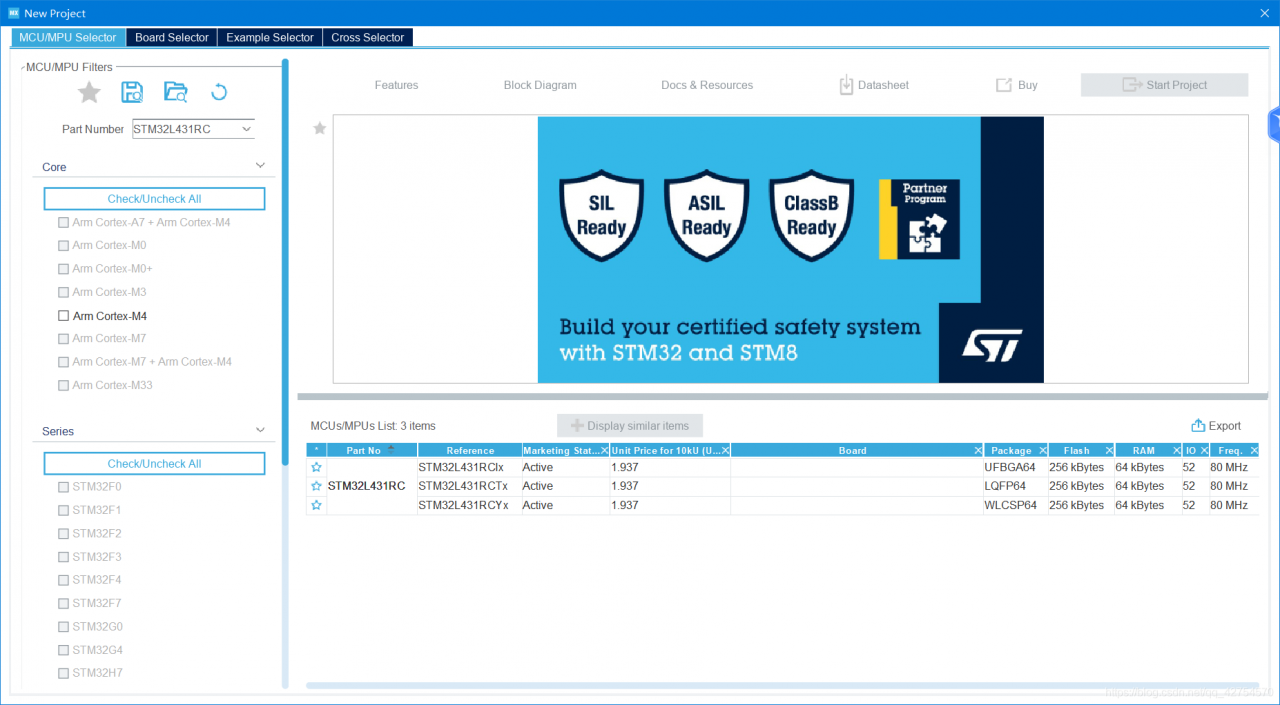Reset all MCU filters icon
This screenshot has height=705, width=1280.
[219, 93]
